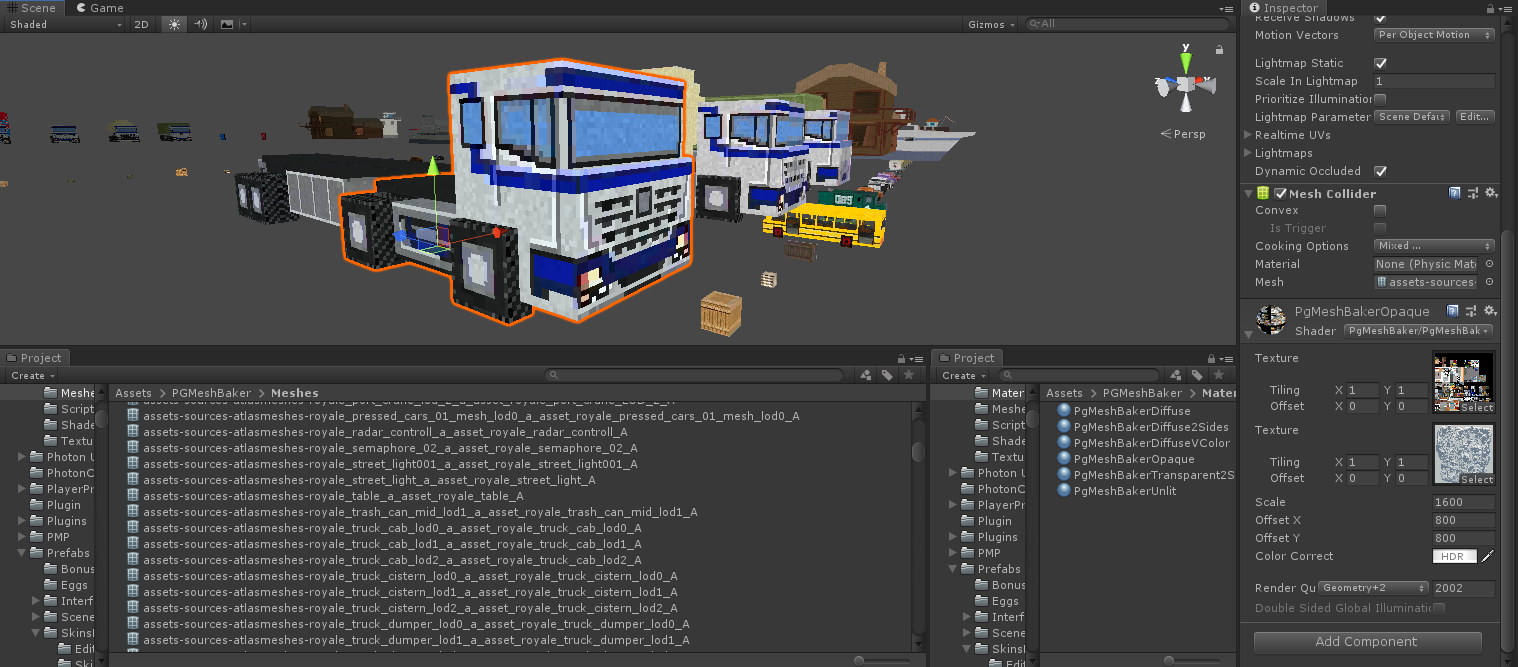Screen dimensions: 1518x667
Task: Open Render Queue Geometry+2 dropdown
Action: [1373, 588]
